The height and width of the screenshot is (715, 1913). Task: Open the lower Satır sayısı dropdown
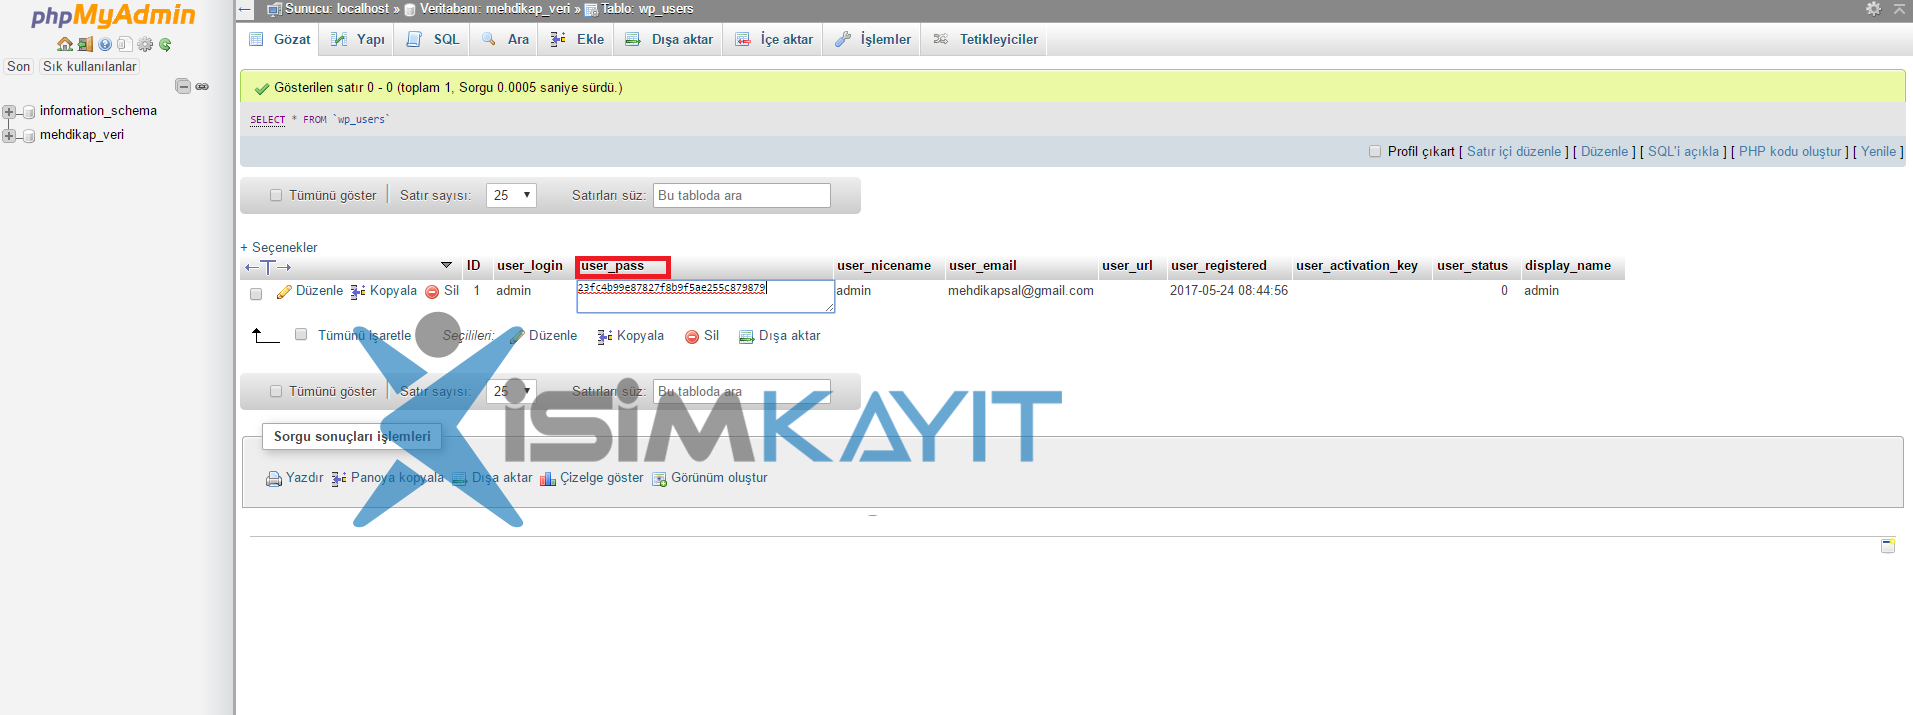click(511, 391)
